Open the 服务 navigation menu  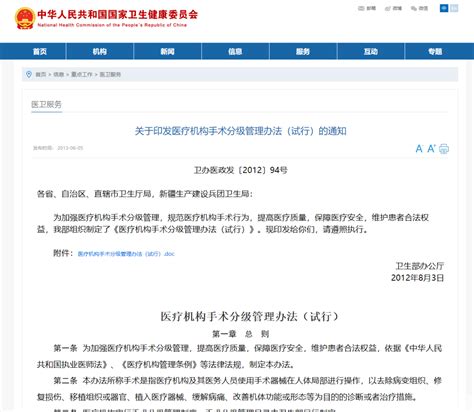point(303,51)
